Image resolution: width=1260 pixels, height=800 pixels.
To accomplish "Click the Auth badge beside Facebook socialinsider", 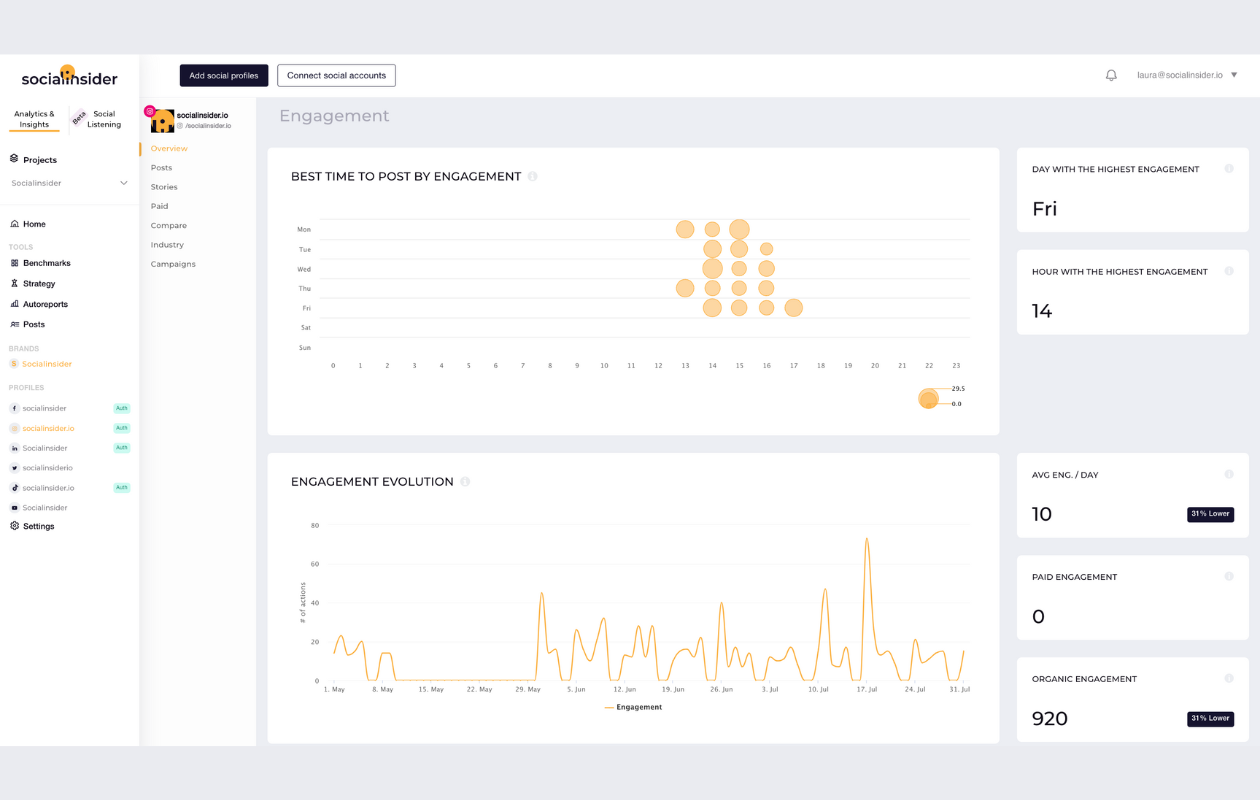I will 122,408.
